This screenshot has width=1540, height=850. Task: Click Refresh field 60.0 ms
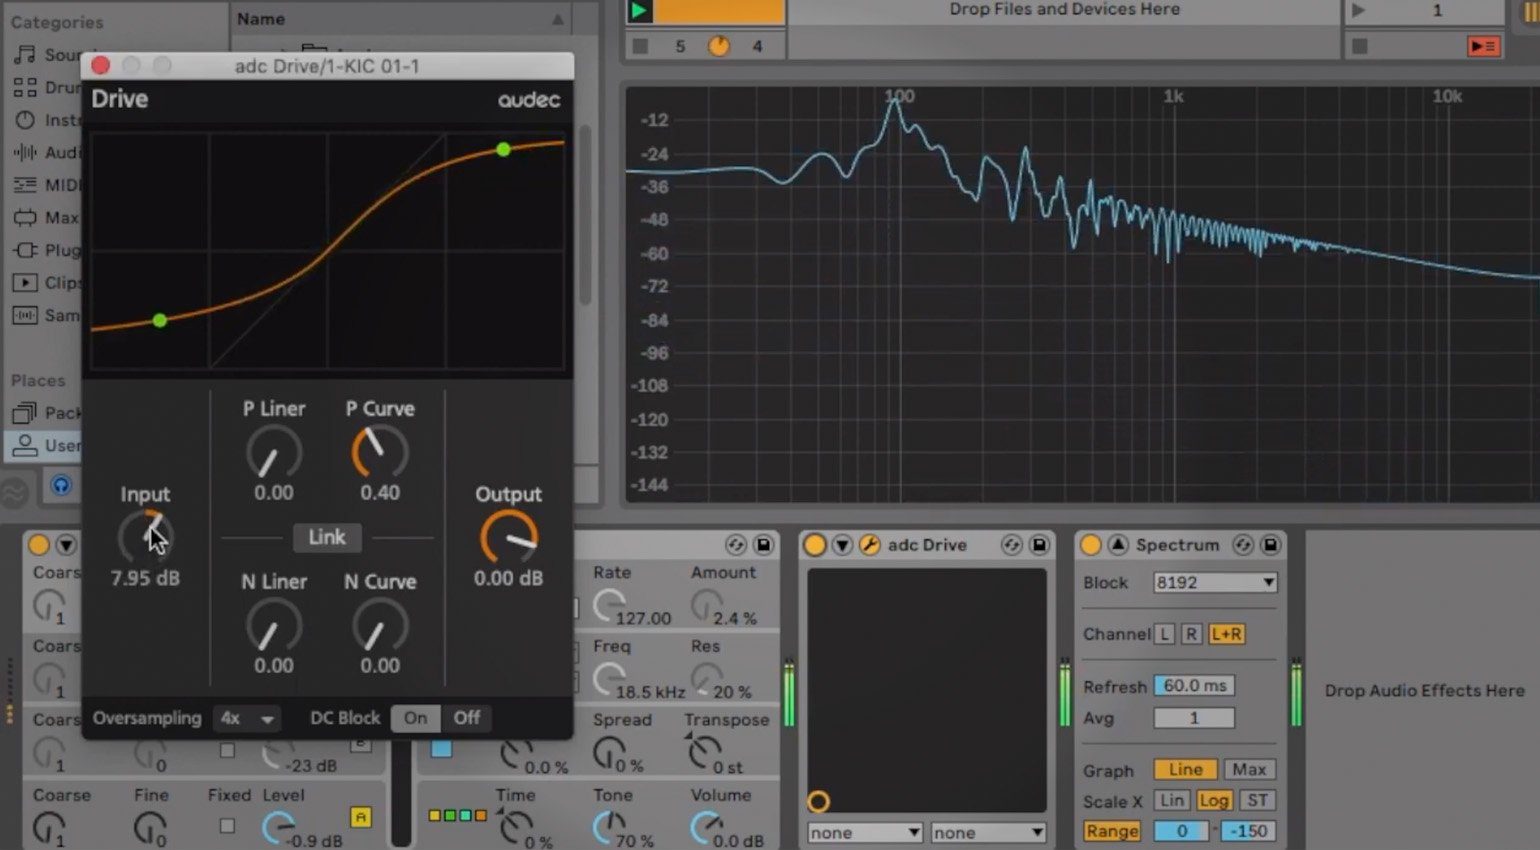[1194, 686]
